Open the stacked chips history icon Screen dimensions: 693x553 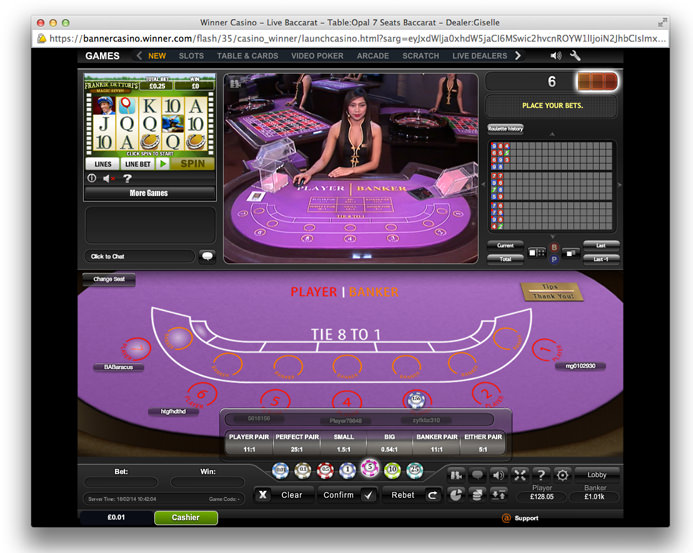coord(477,495)
